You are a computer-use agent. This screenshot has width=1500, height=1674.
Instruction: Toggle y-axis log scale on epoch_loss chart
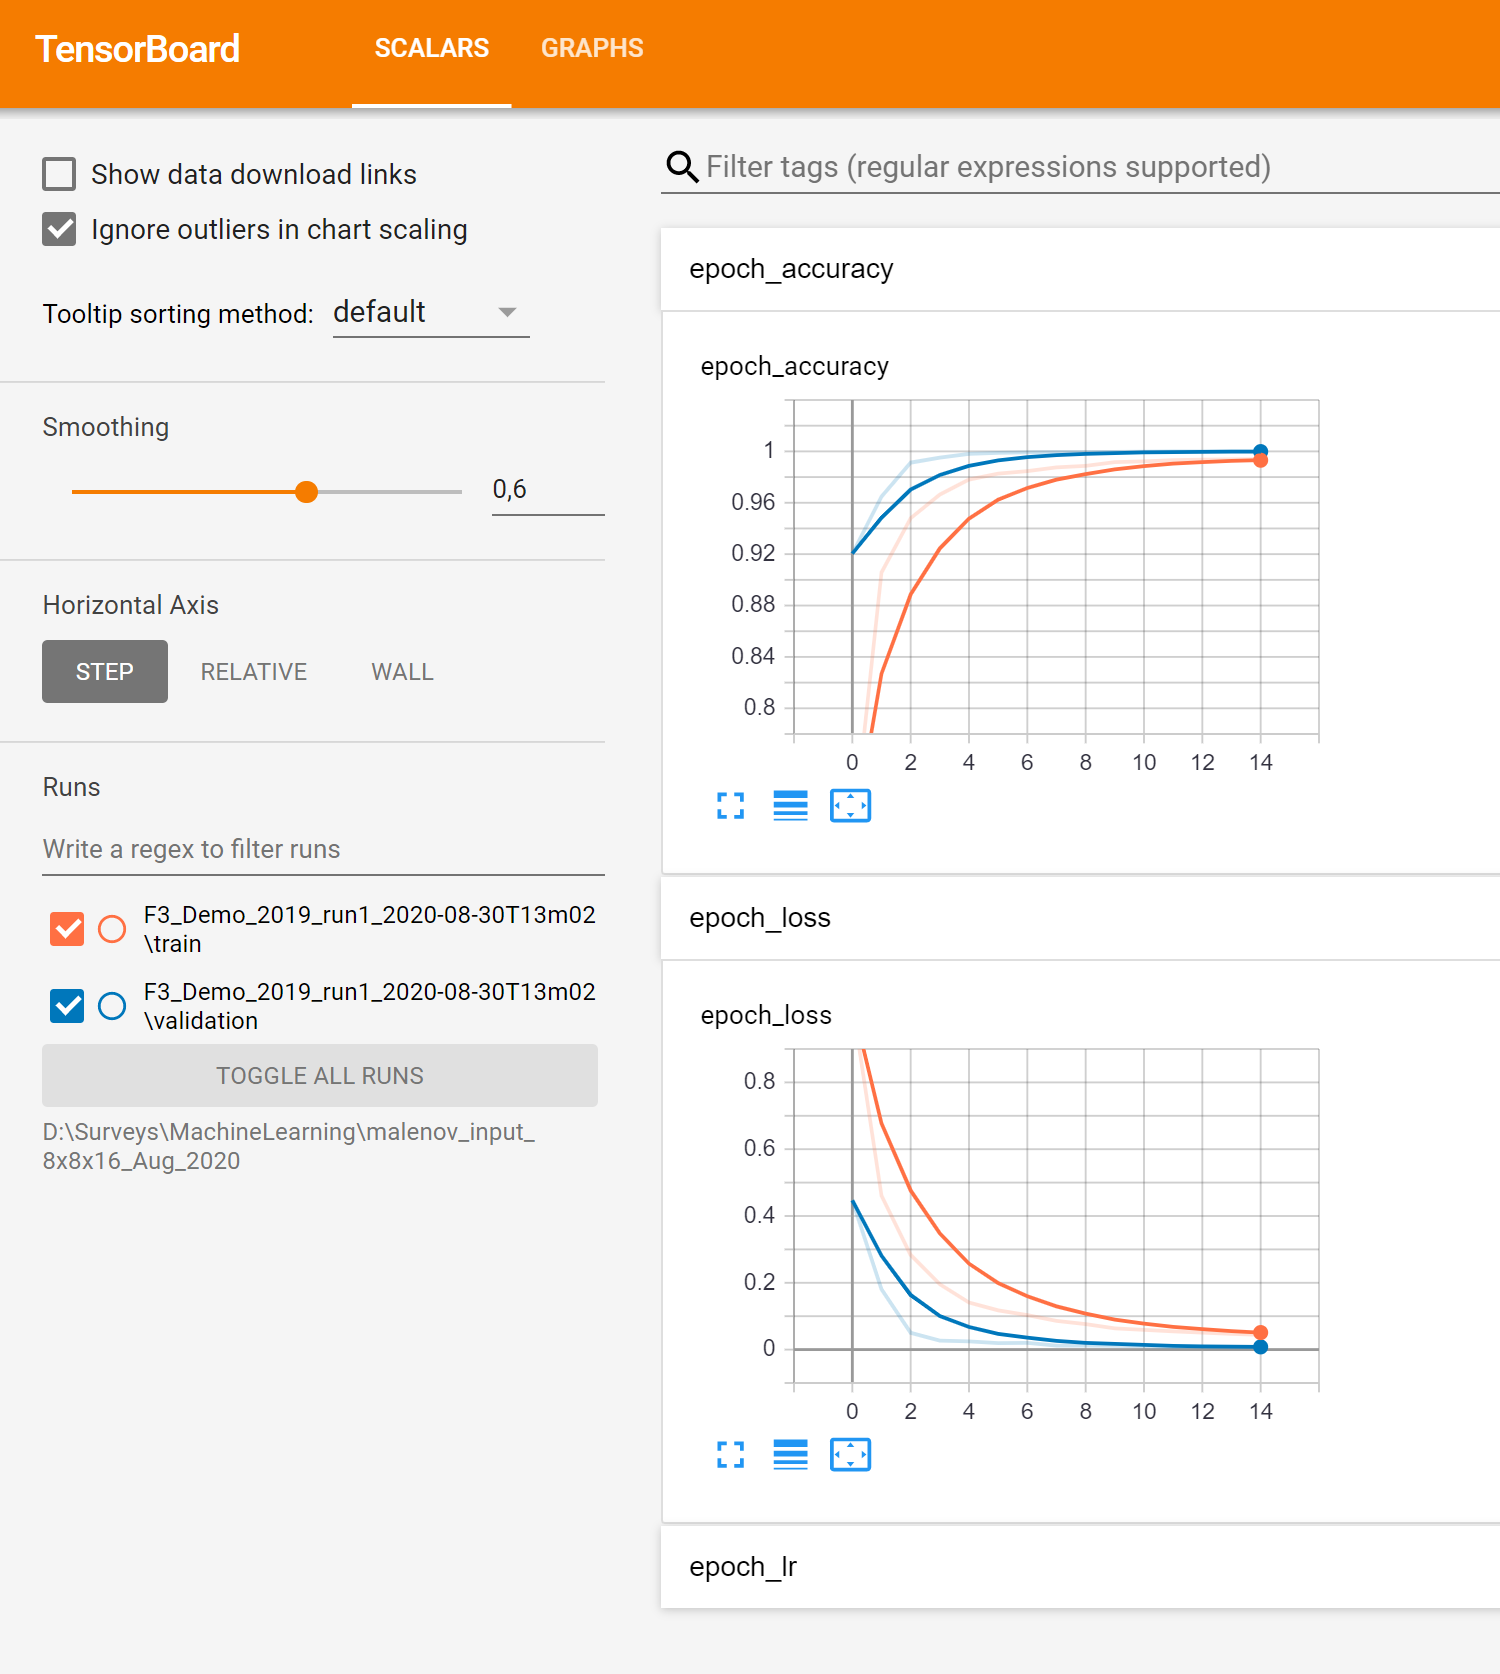pos(790,1454)
